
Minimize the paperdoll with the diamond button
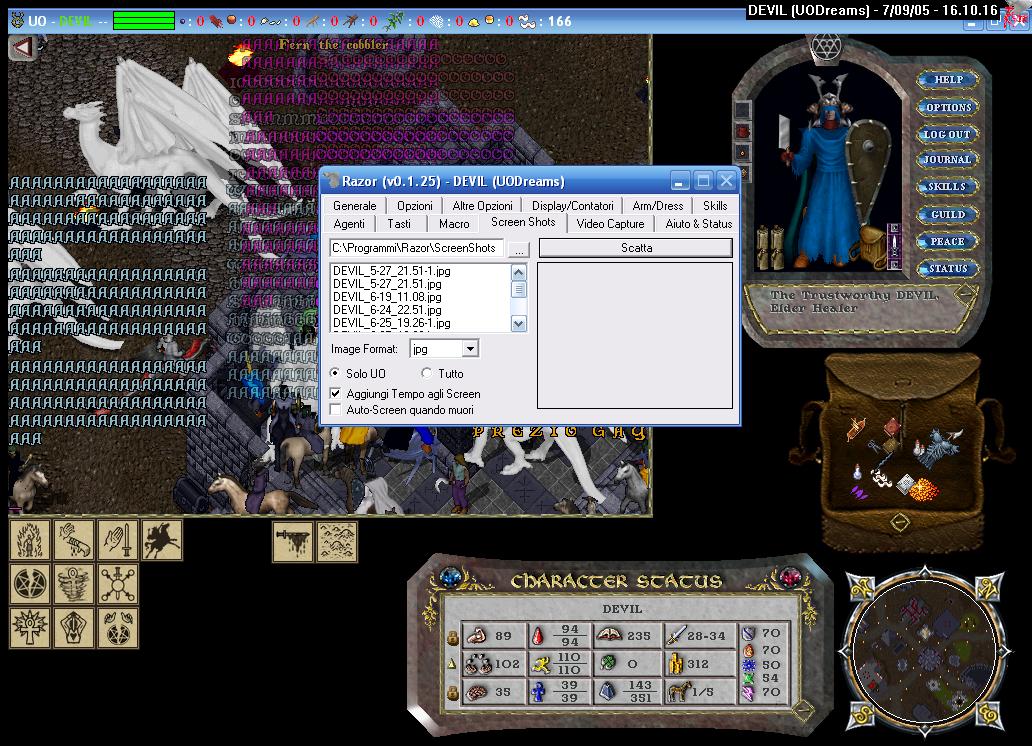966,293
